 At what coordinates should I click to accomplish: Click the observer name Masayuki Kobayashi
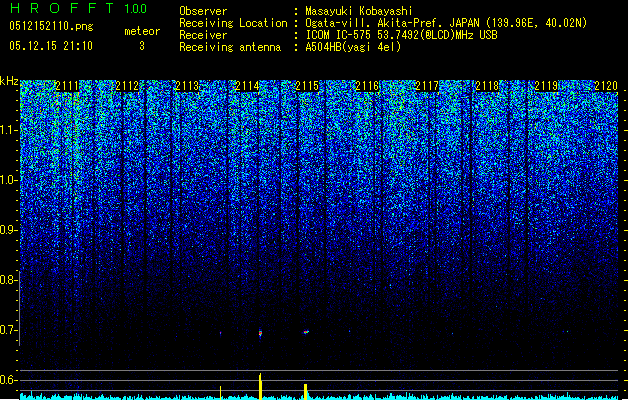359,11
